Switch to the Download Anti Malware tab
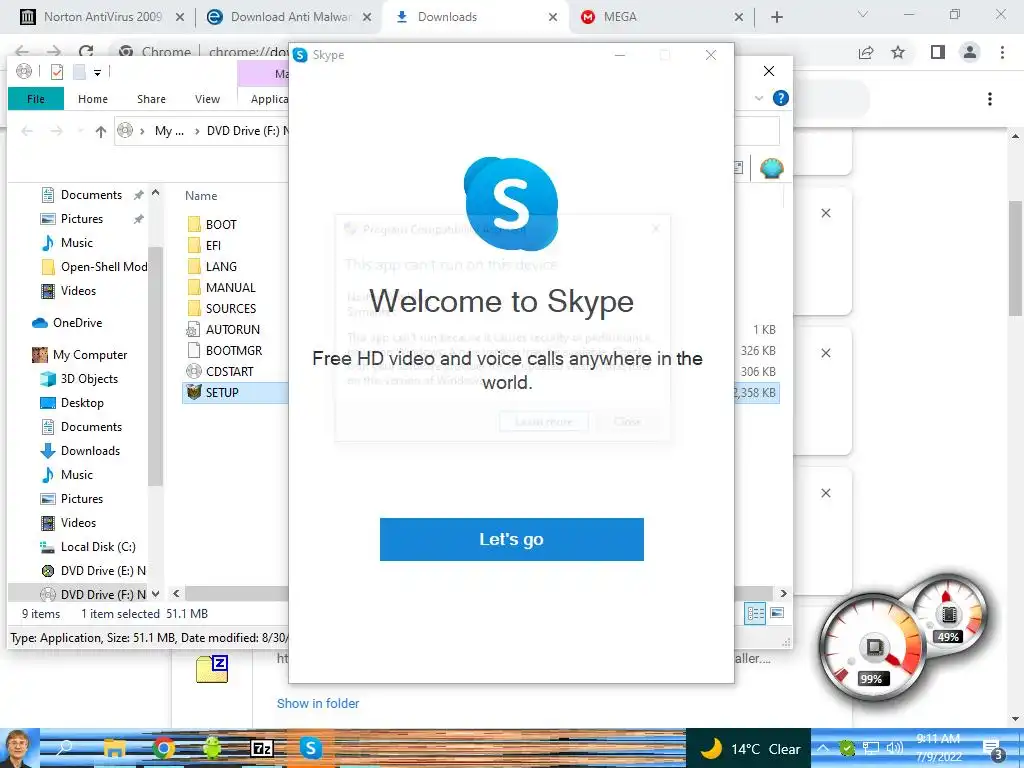The height and width of the screenshot is (768, 1024). click(x=289, y=17)
